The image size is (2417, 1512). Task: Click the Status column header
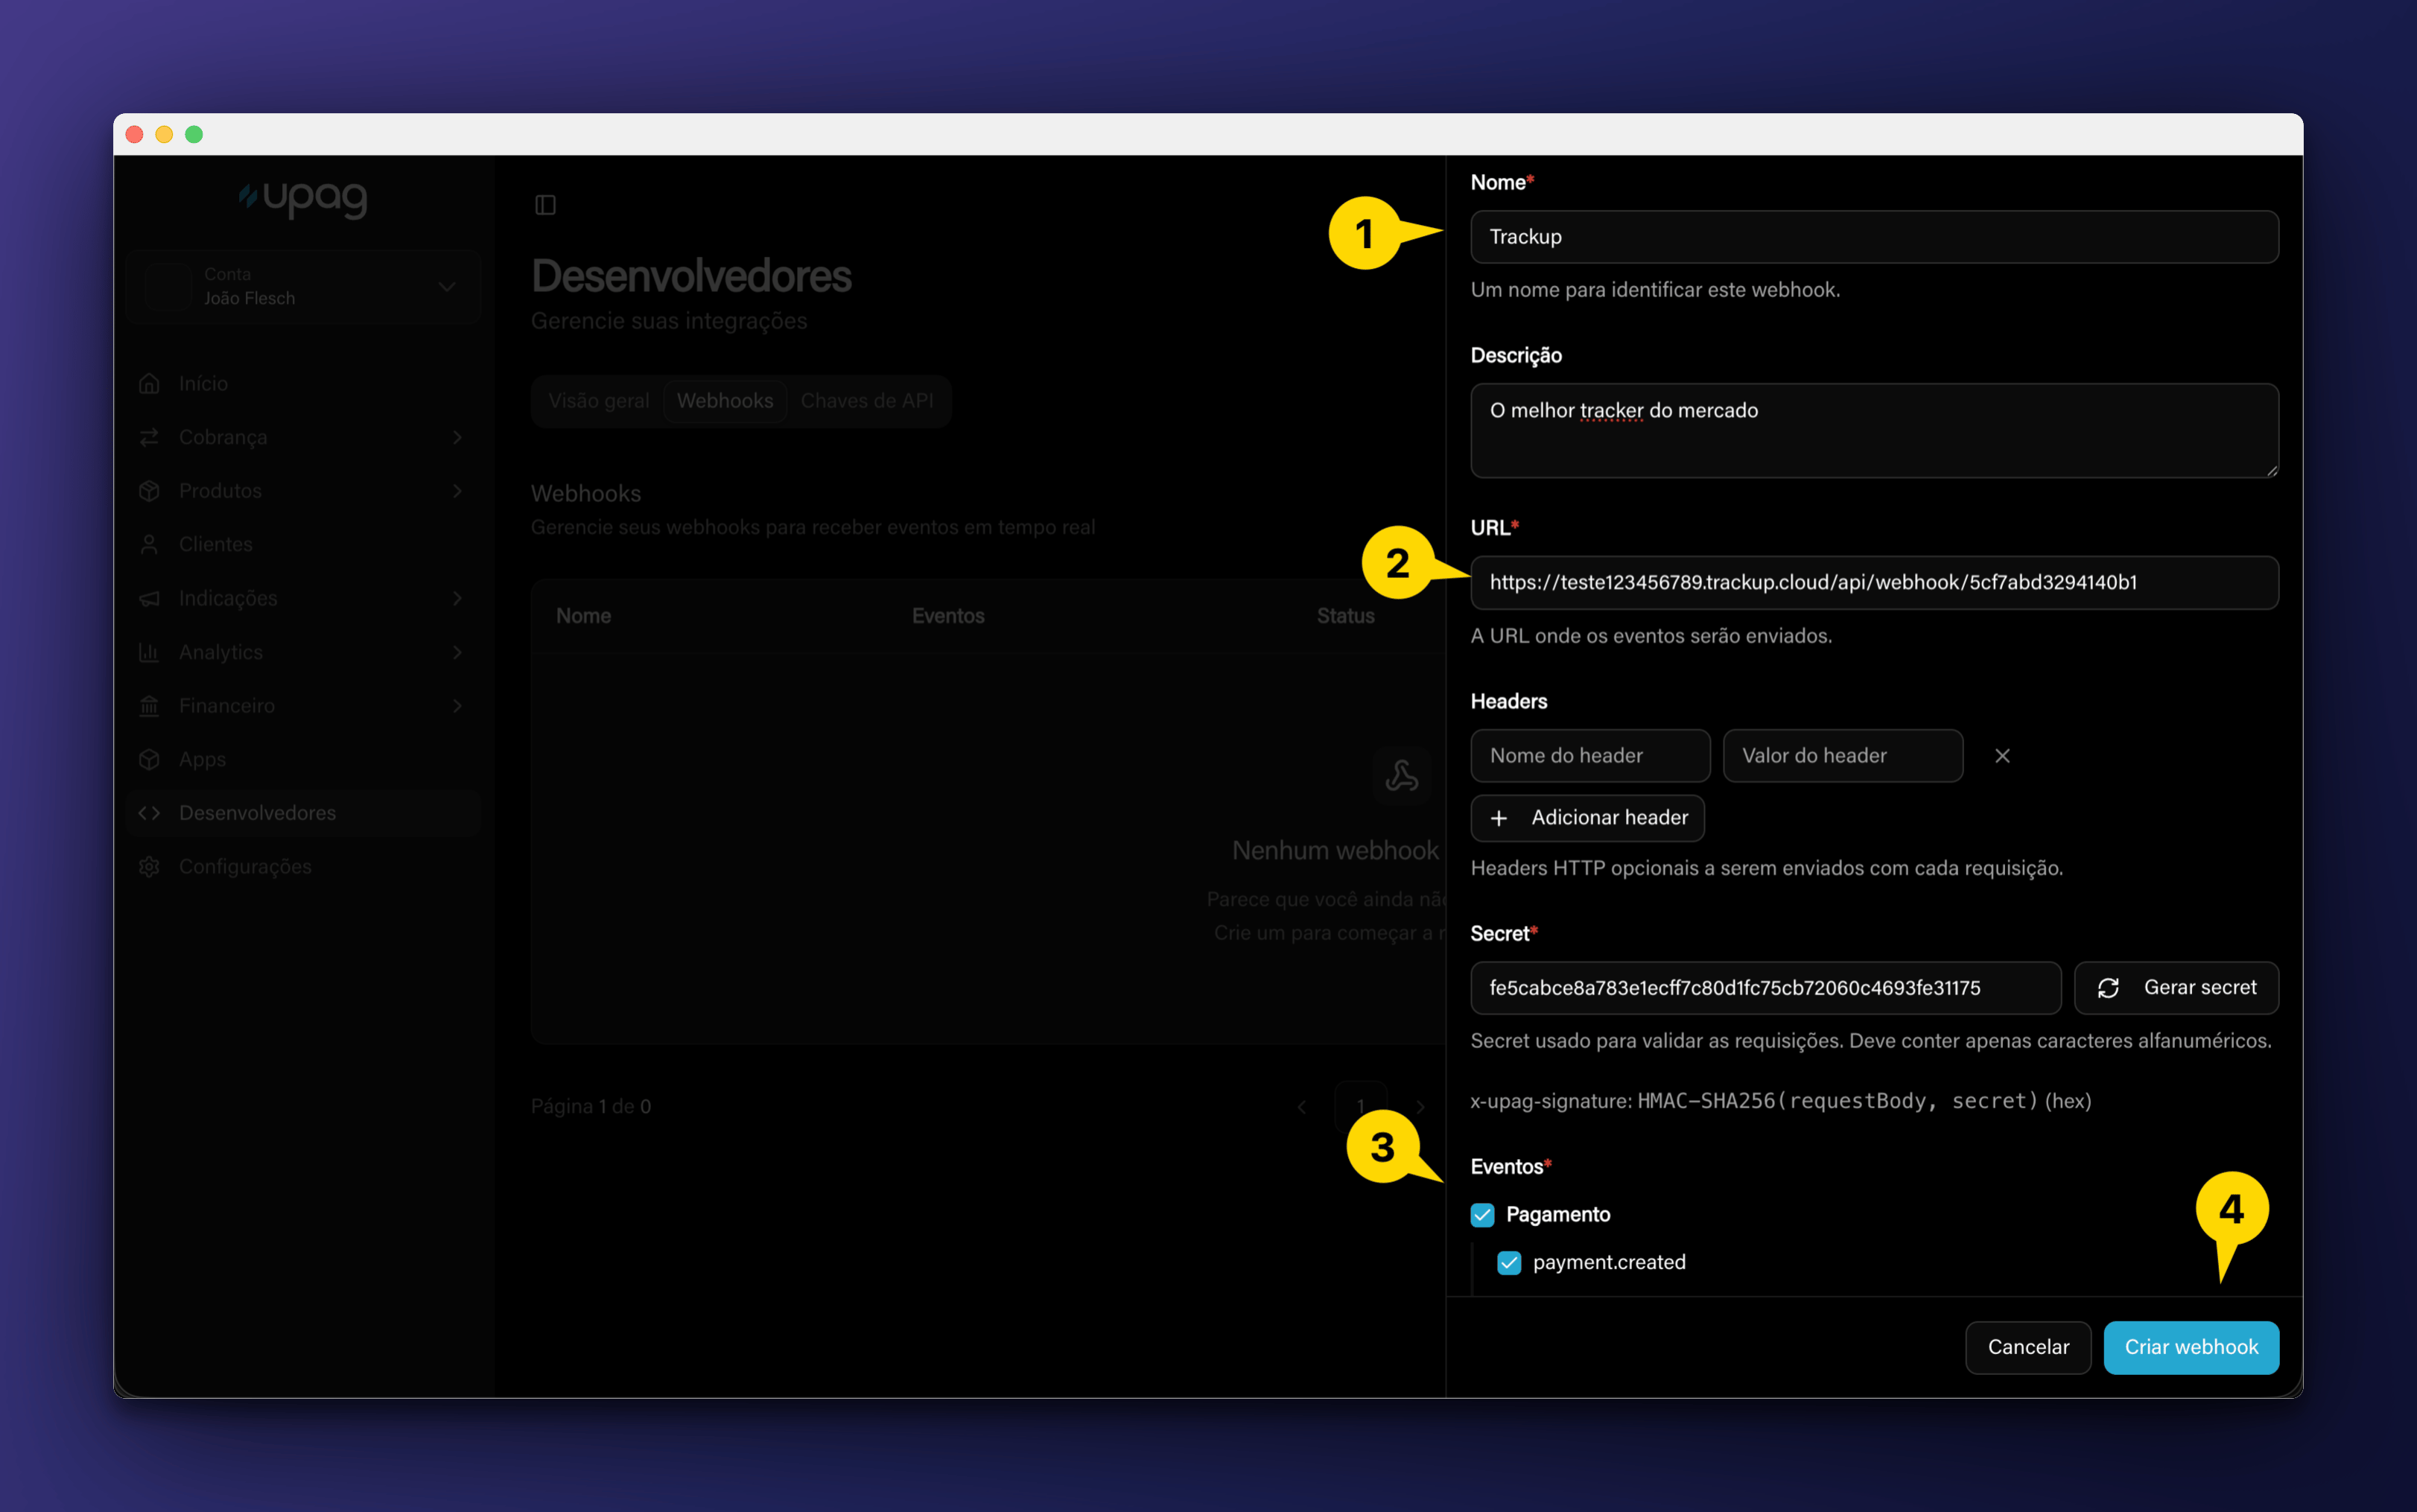pyautogui.click(x=1345, y=616)
